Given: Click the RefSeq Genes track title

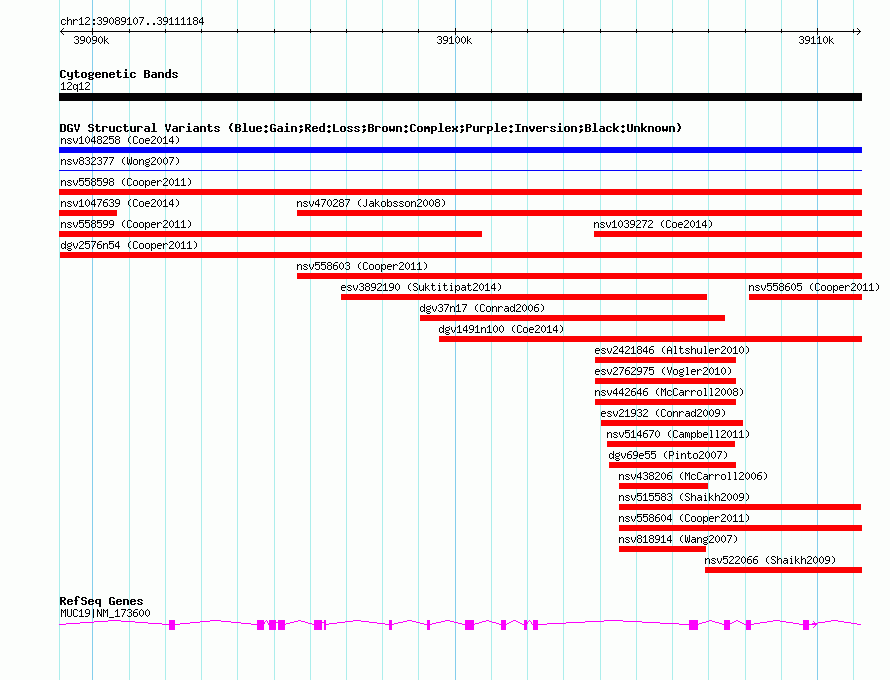Looking at the screenshot, I should (101, 601).
